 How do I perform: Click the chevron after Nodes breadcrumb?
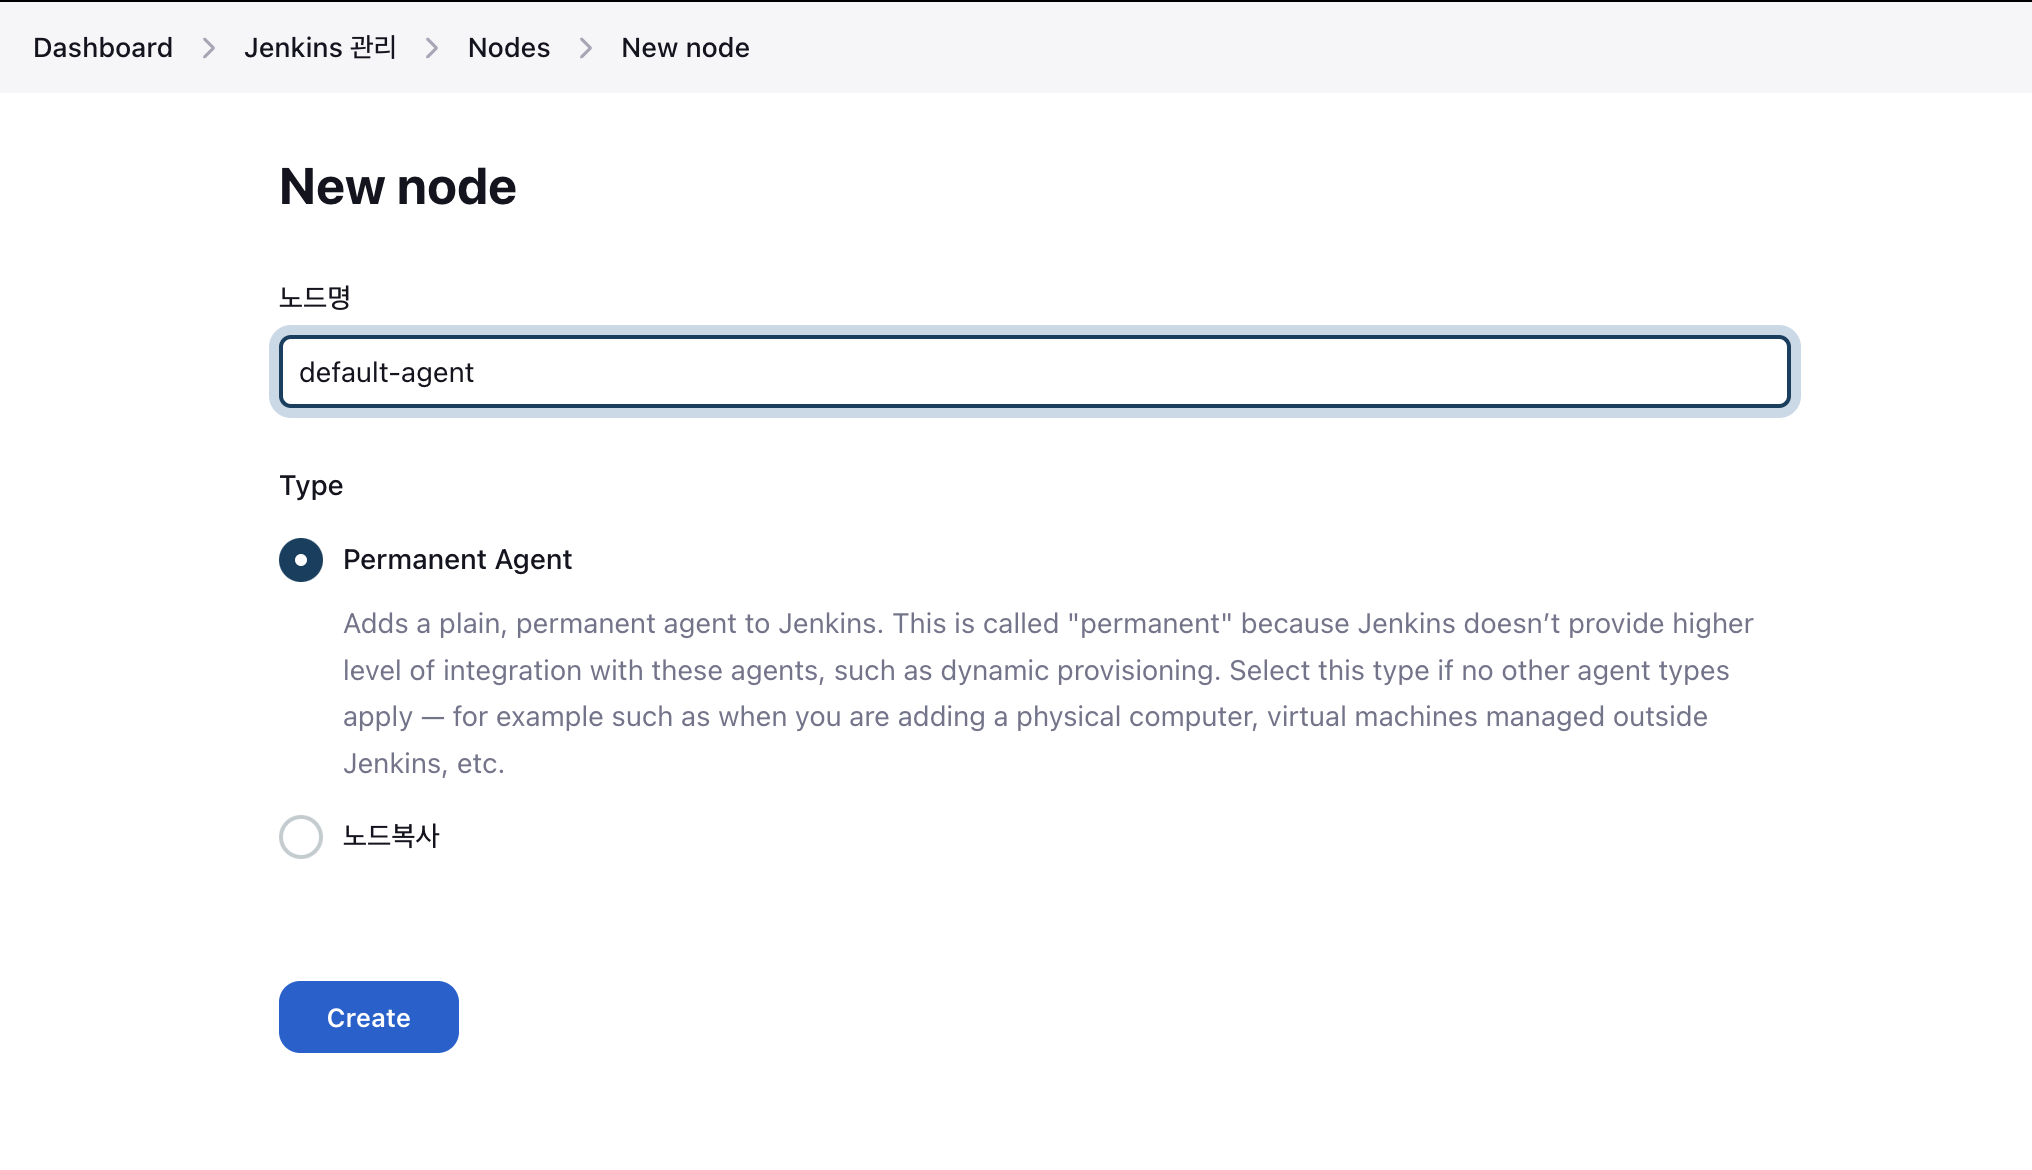[x=586, y=48]
